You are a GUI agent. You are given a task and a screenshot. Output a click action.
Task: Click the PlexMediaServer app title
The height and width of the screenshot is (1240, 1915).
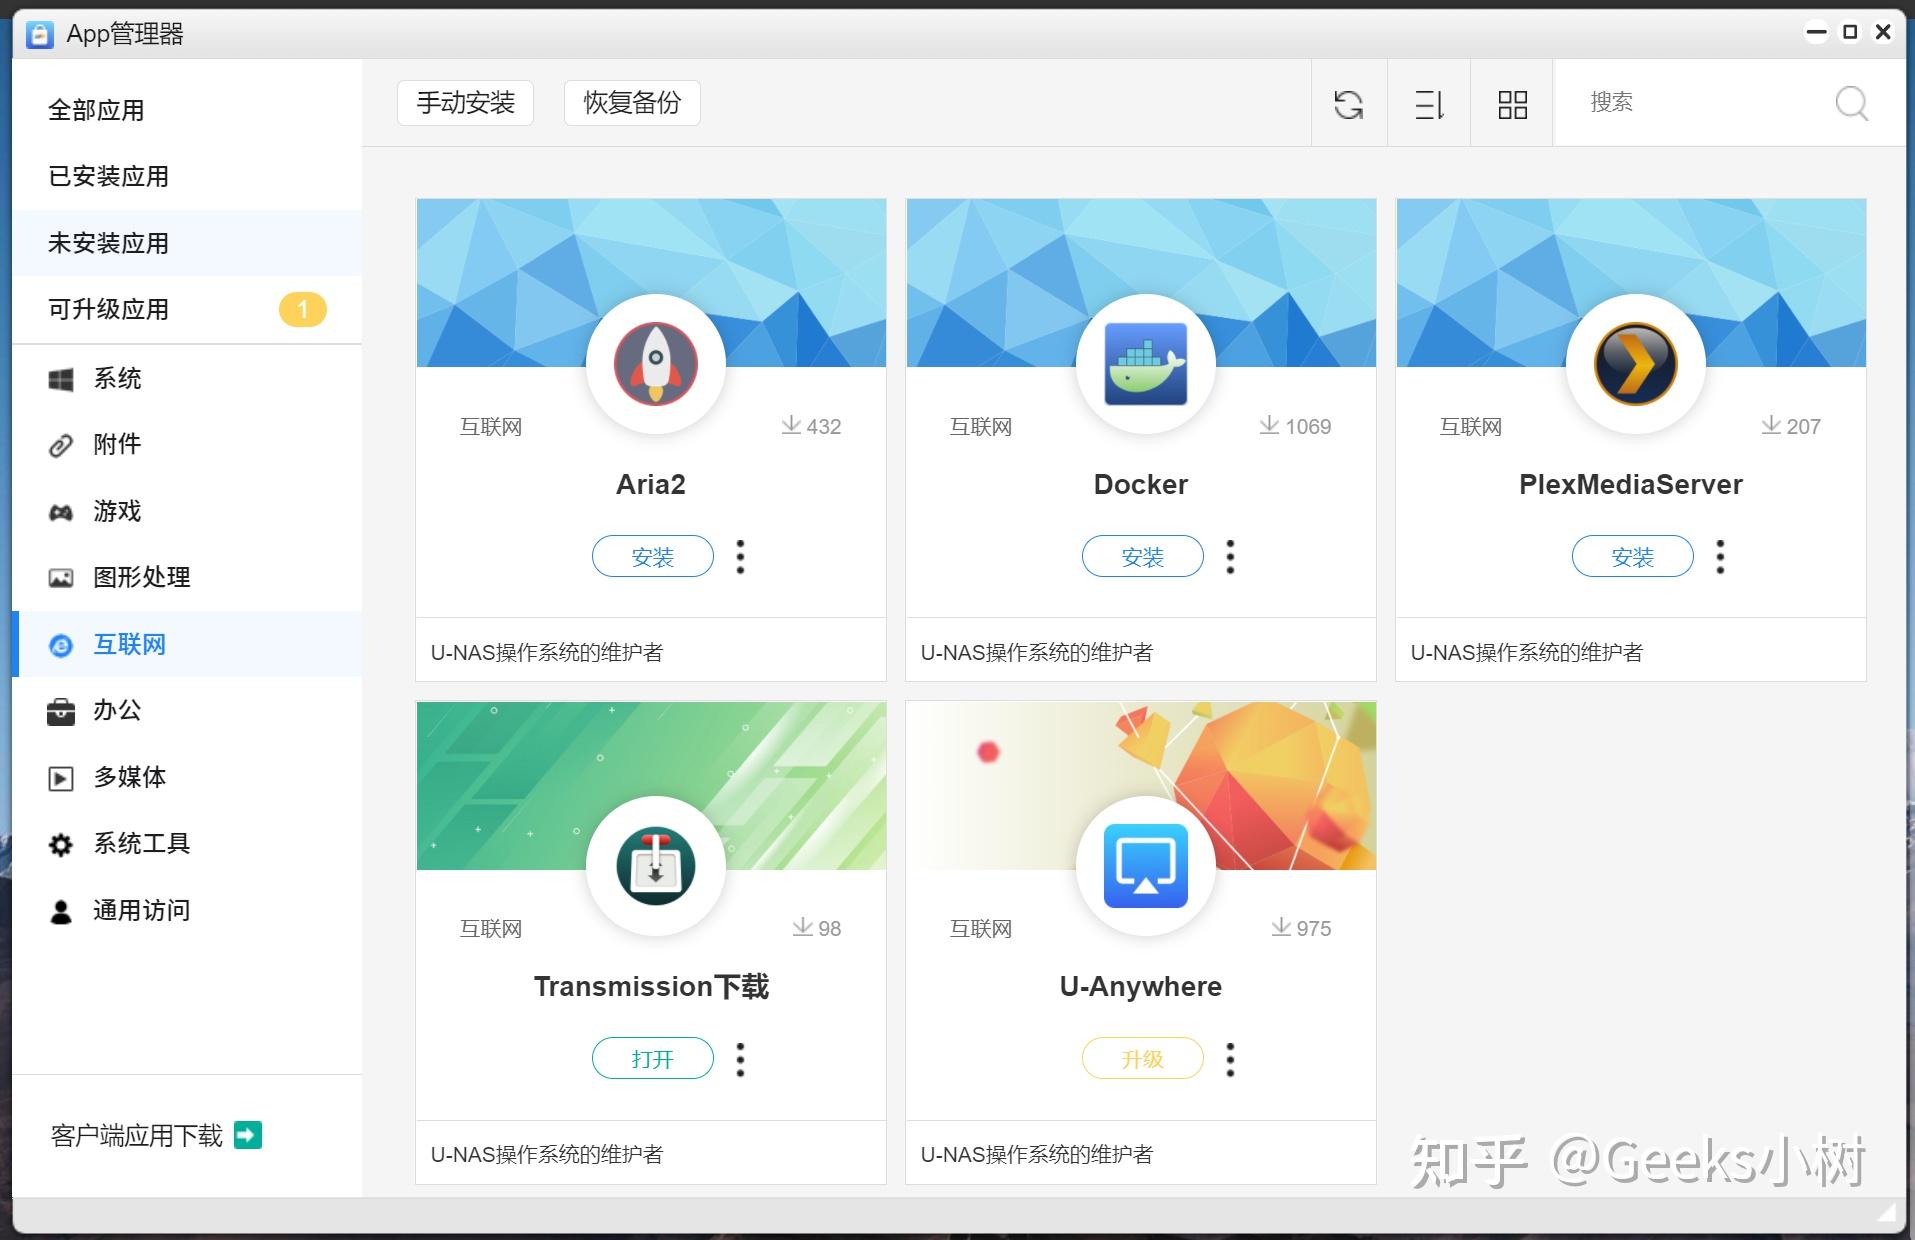pyautogui.click(x=1631, y=485)
